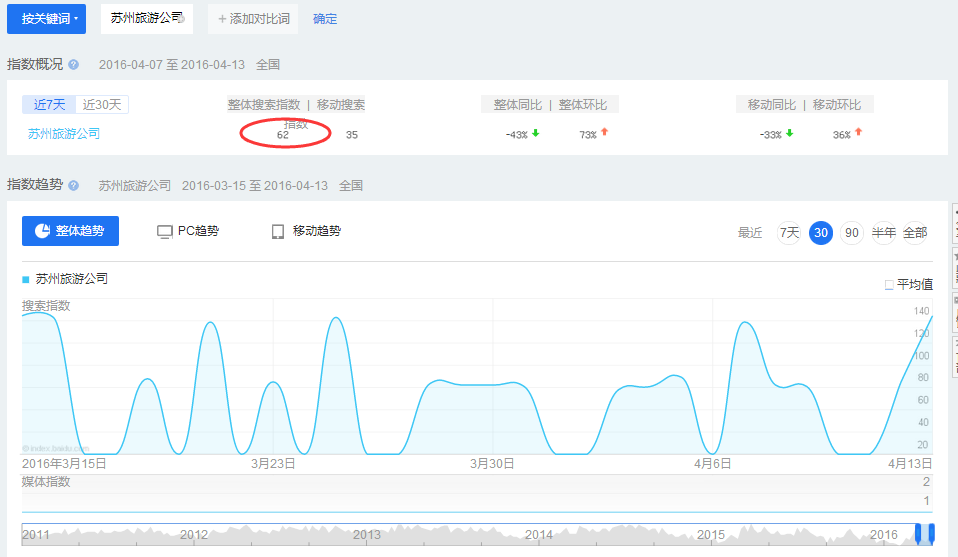Screen dimensions: 958x557
Task: Click the pie chart icon on 整体趋势
Action: point(42,231)
